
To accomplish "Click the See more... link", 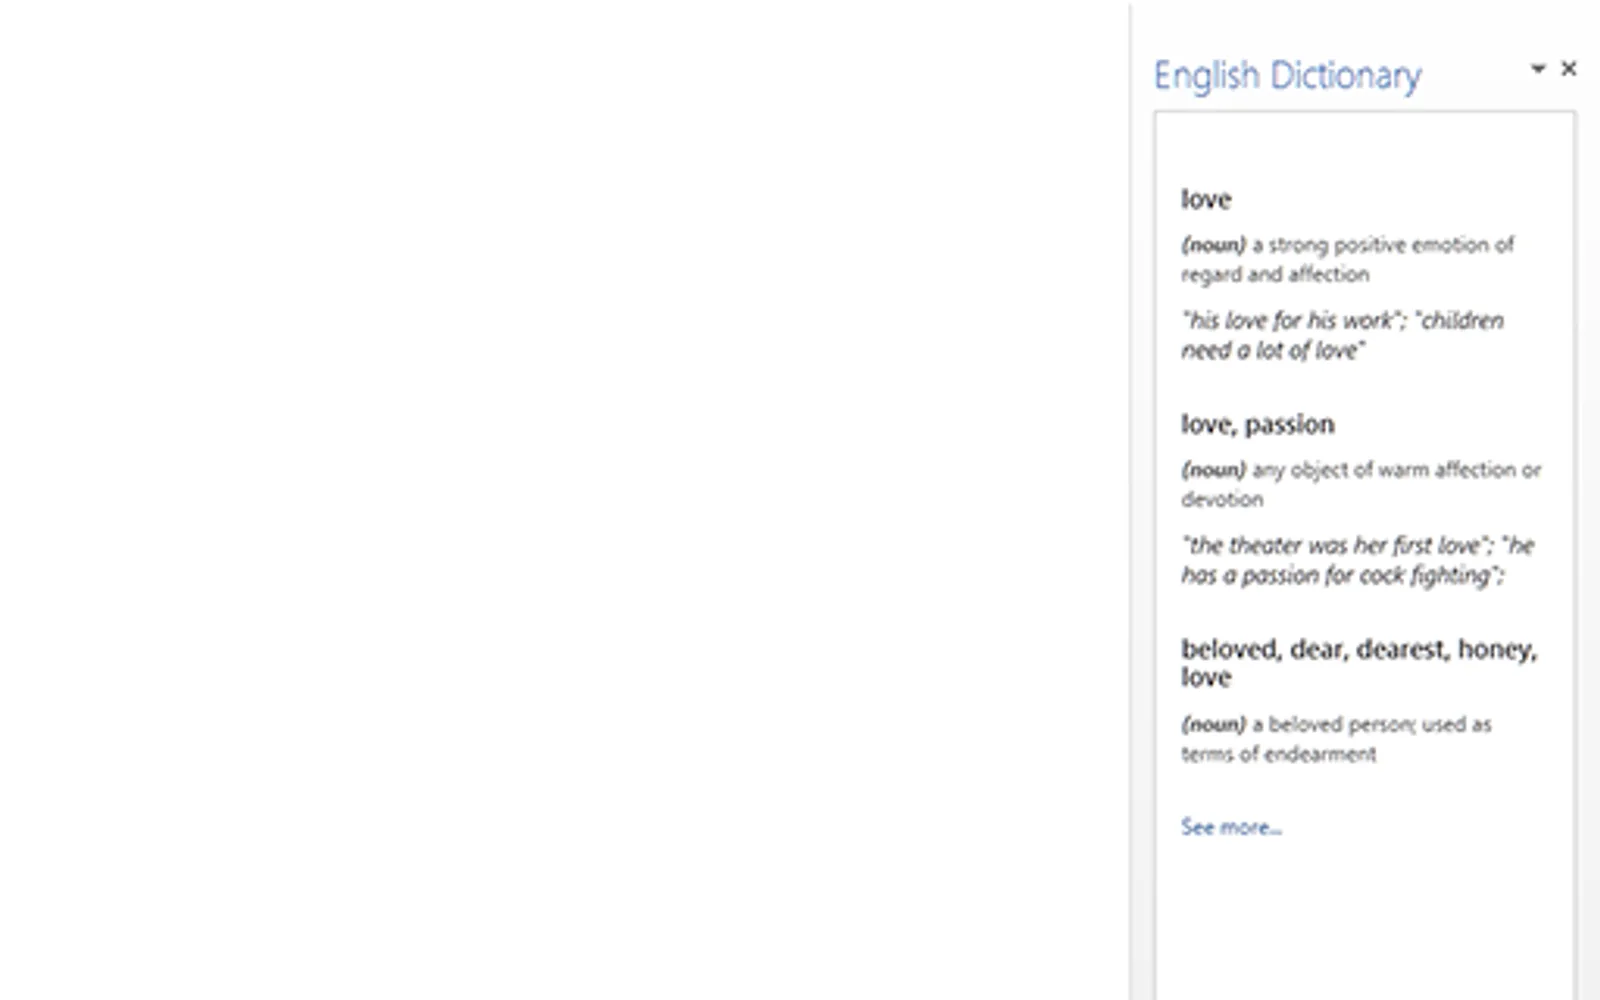I will pyautogui.click(x=1231, y=827).
